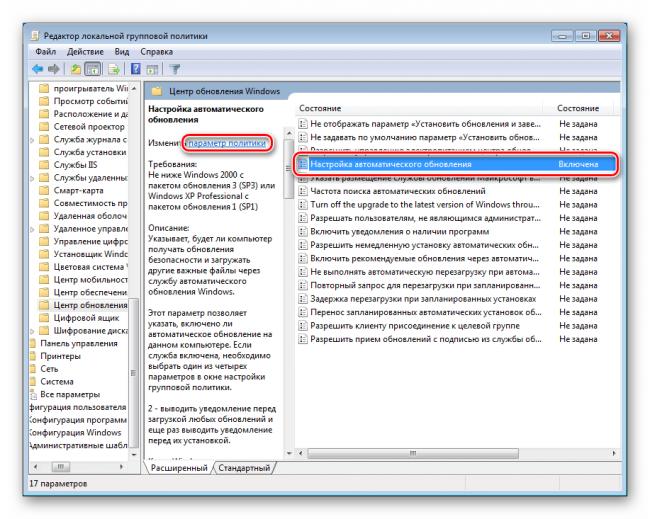Click the параметр политики link
Viewport: 650px width, 519px height.
pyautogui.click(x=227, y=143)
